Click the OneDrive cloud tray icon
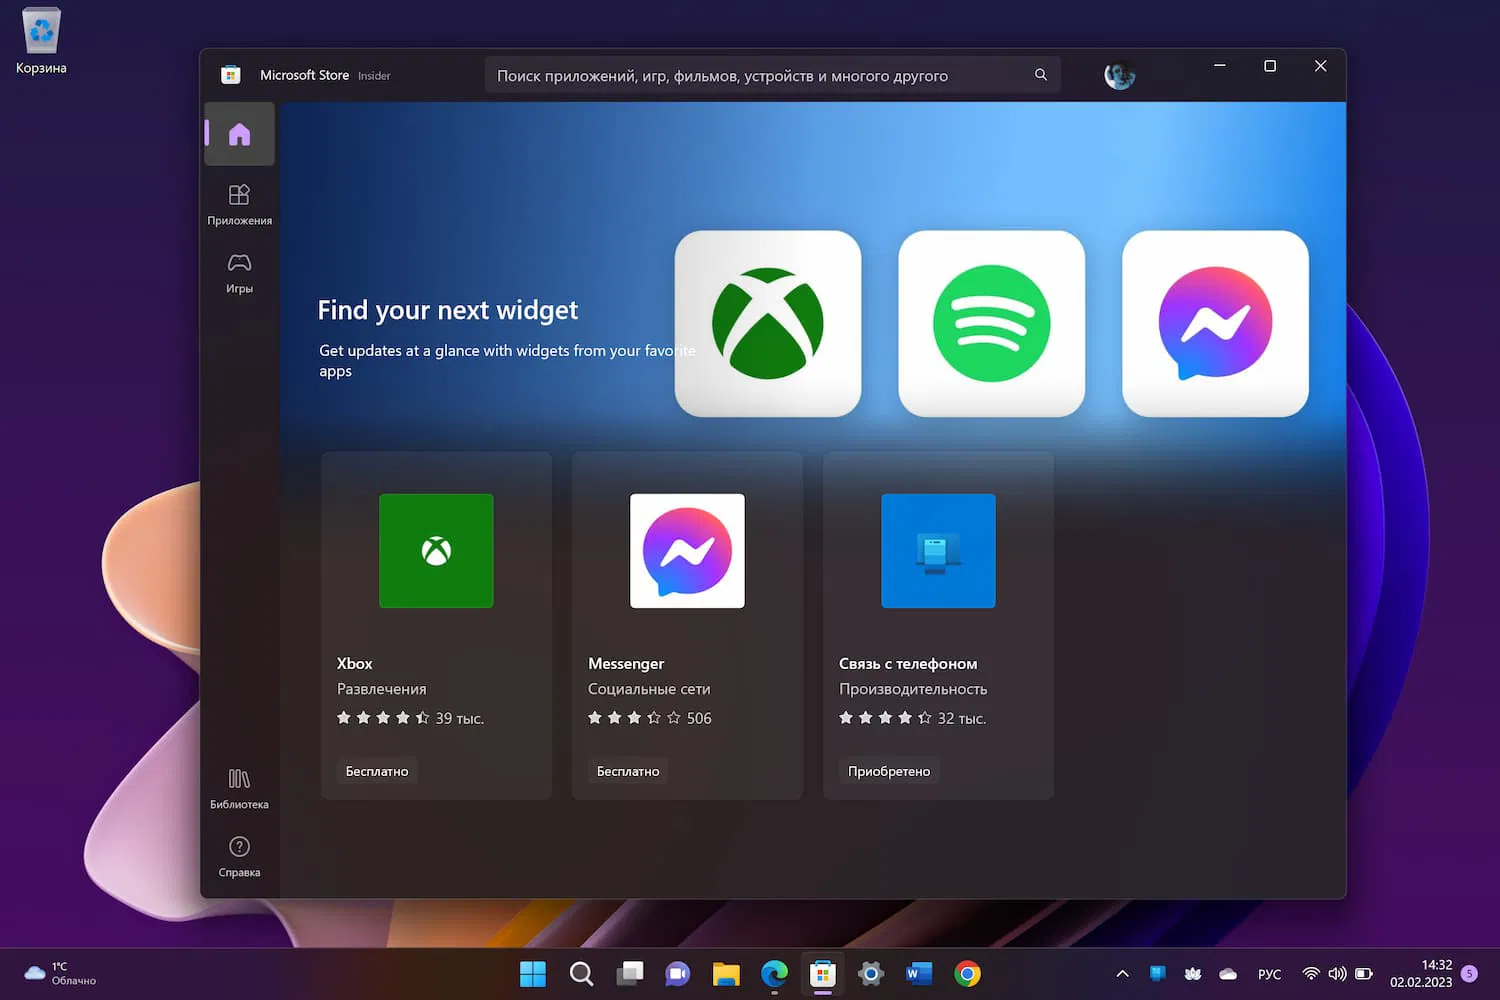The width and height of the screenshot is (1500, 1000). pyautogui.click(x=1228, y=973)
